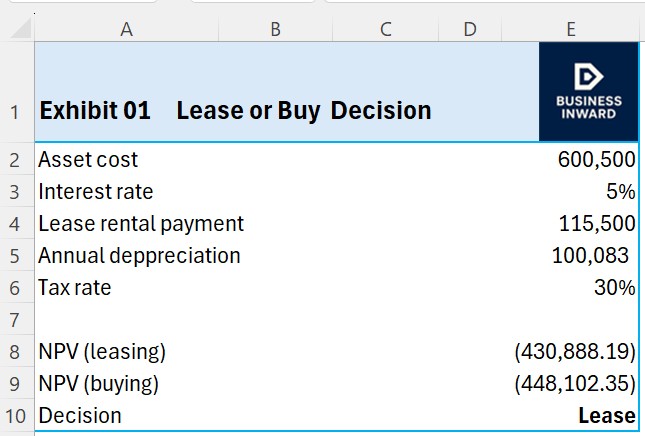The image size is (645, 436).
Task: Select the 30% tax rate cell
Action: point(614,288)
